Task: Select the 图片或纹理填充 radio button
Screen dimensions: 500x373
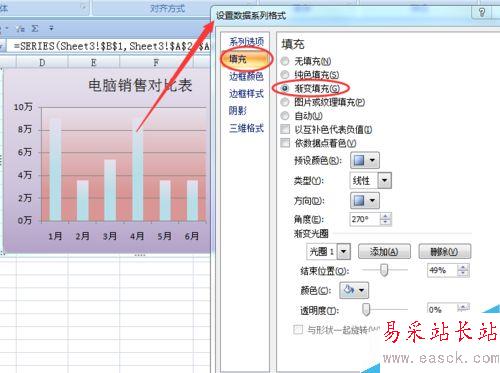Action: [285, 102]
